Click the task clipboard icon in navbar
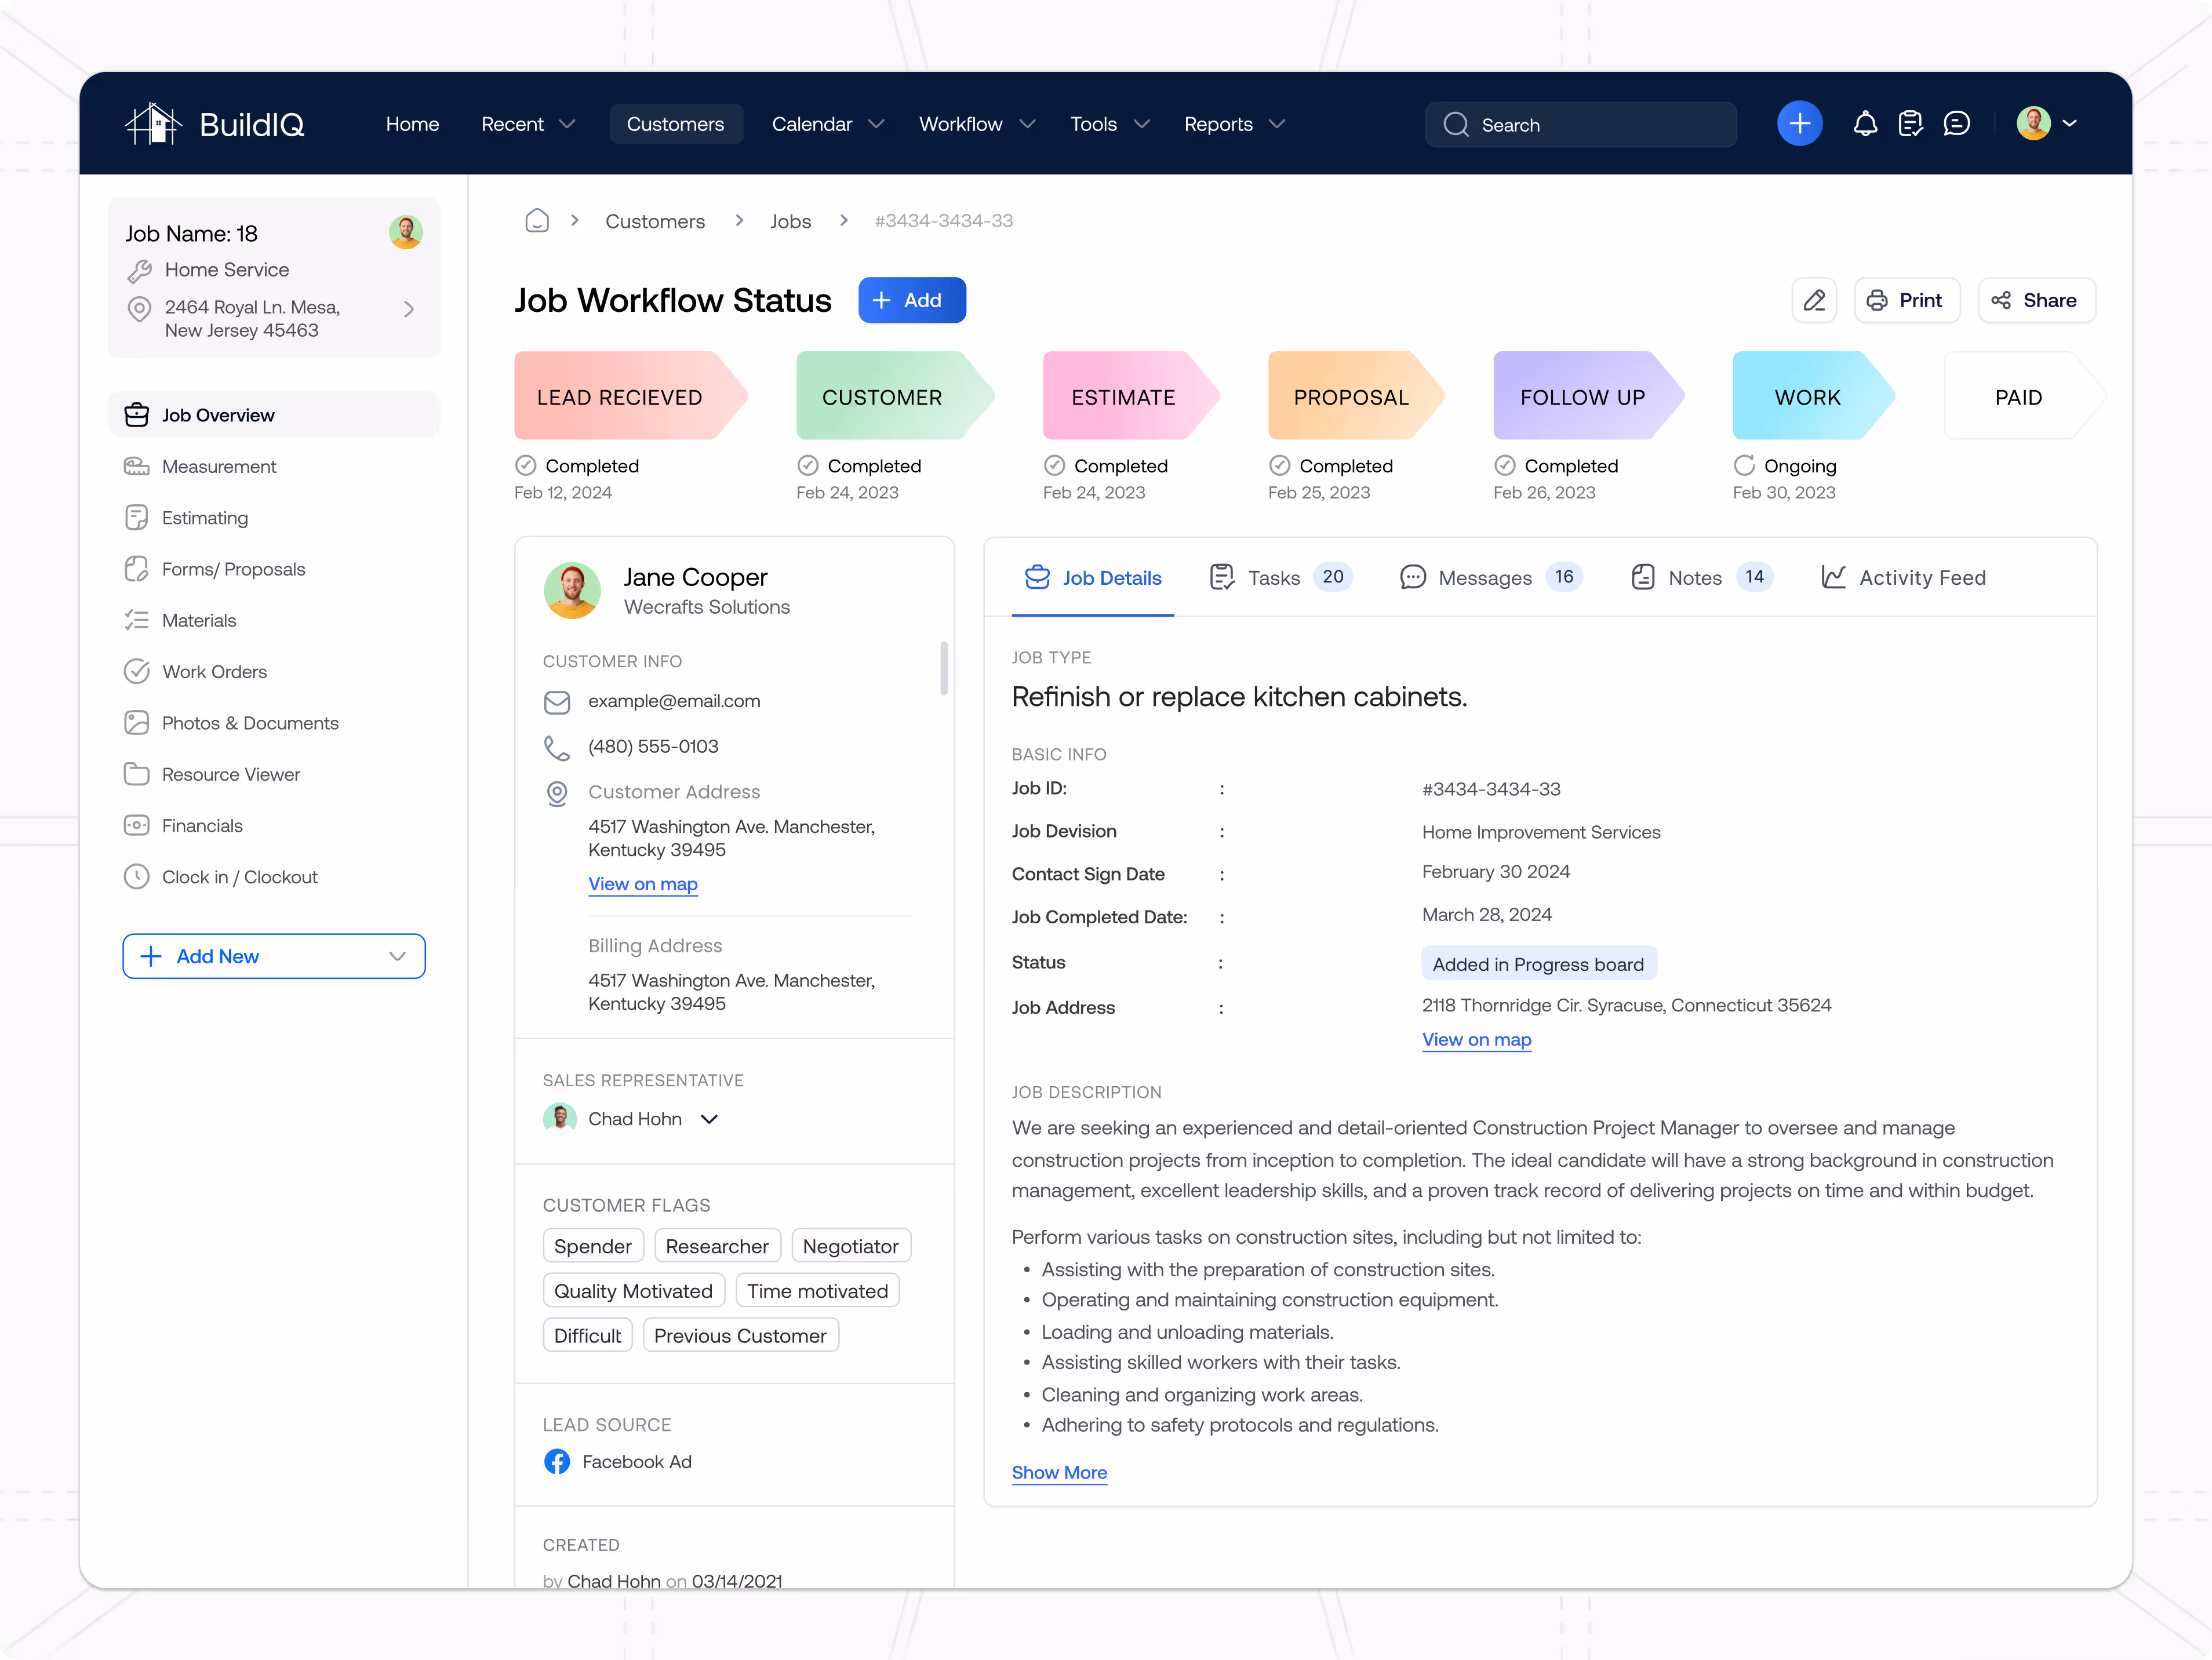The height and width of the screenshot is (1660, 2212). [x=1910, y=124]
